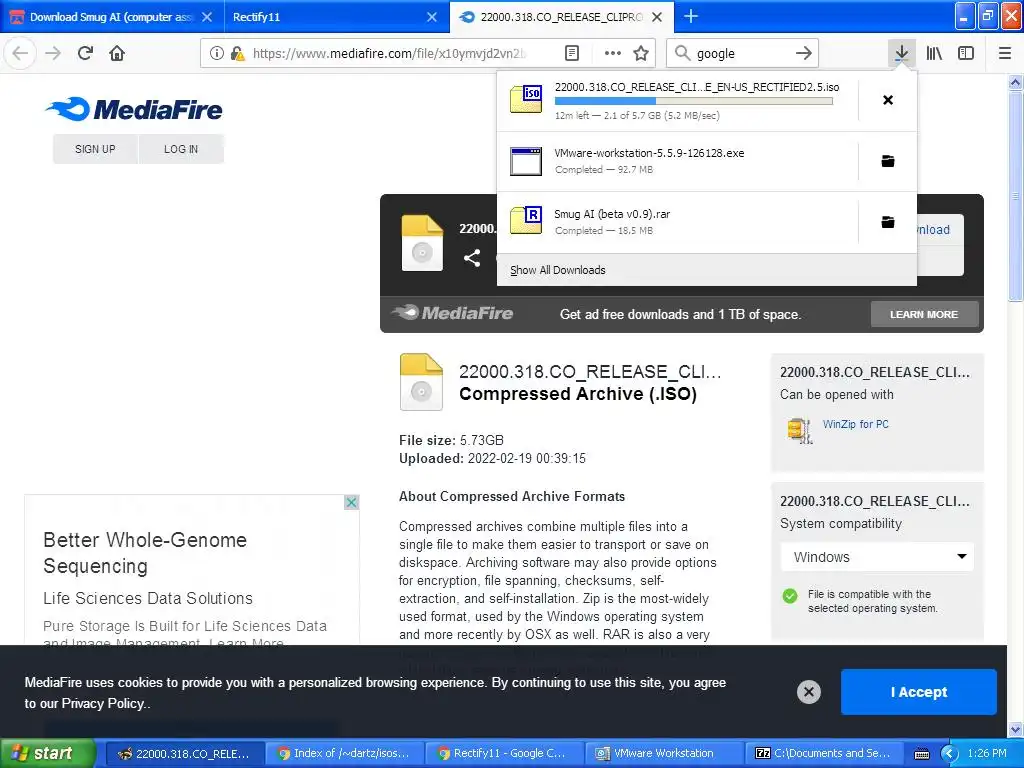Close the Whole-Genome Sequencing ad icon
Screen dimensions: 1024x768
[x=351, y=502]
